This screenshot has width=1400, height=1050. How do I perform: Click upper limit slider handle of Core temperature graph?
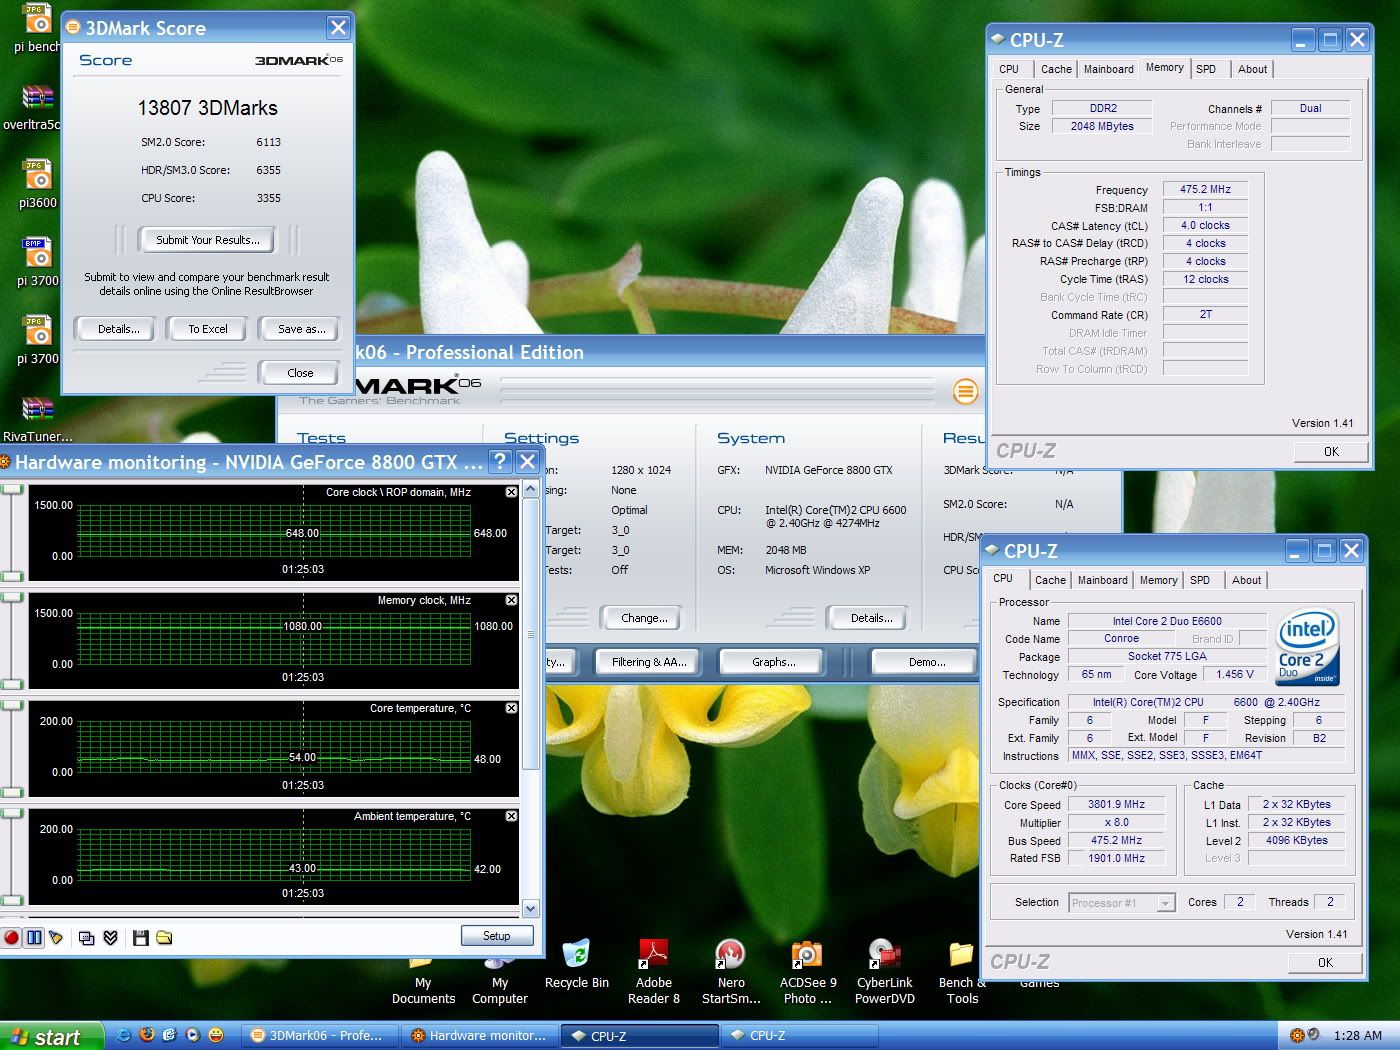tap(12, 706)
